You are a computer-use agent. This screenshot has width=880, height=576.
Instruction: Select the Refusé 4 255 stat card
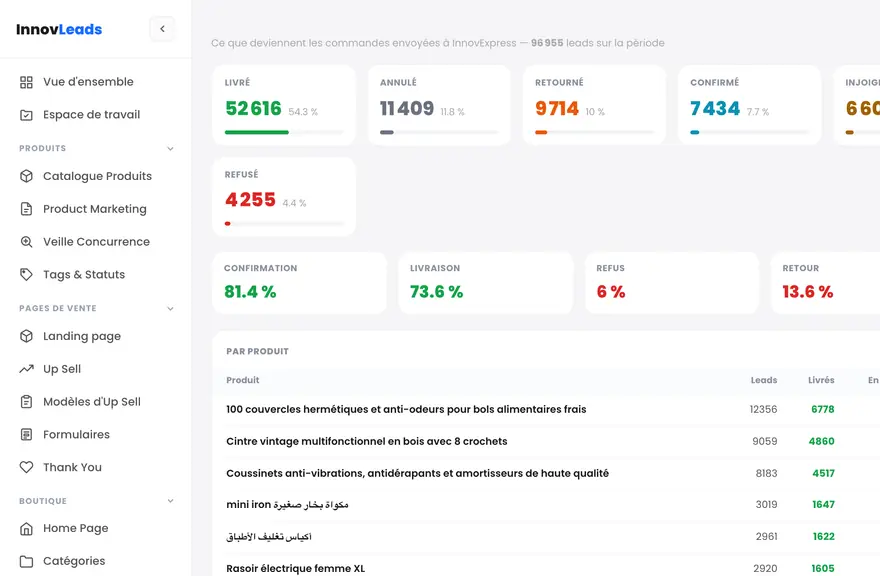pos(284,196)
